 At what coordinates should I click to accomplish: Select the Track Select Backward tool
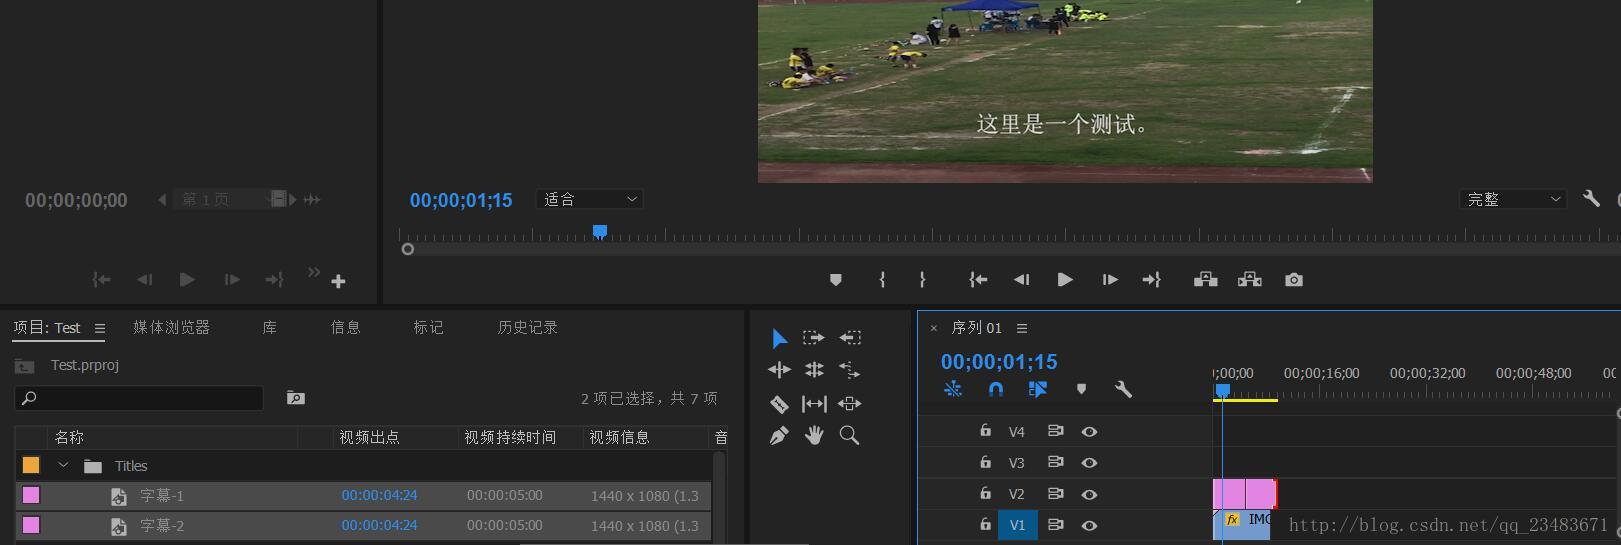(x=850, y=338)
